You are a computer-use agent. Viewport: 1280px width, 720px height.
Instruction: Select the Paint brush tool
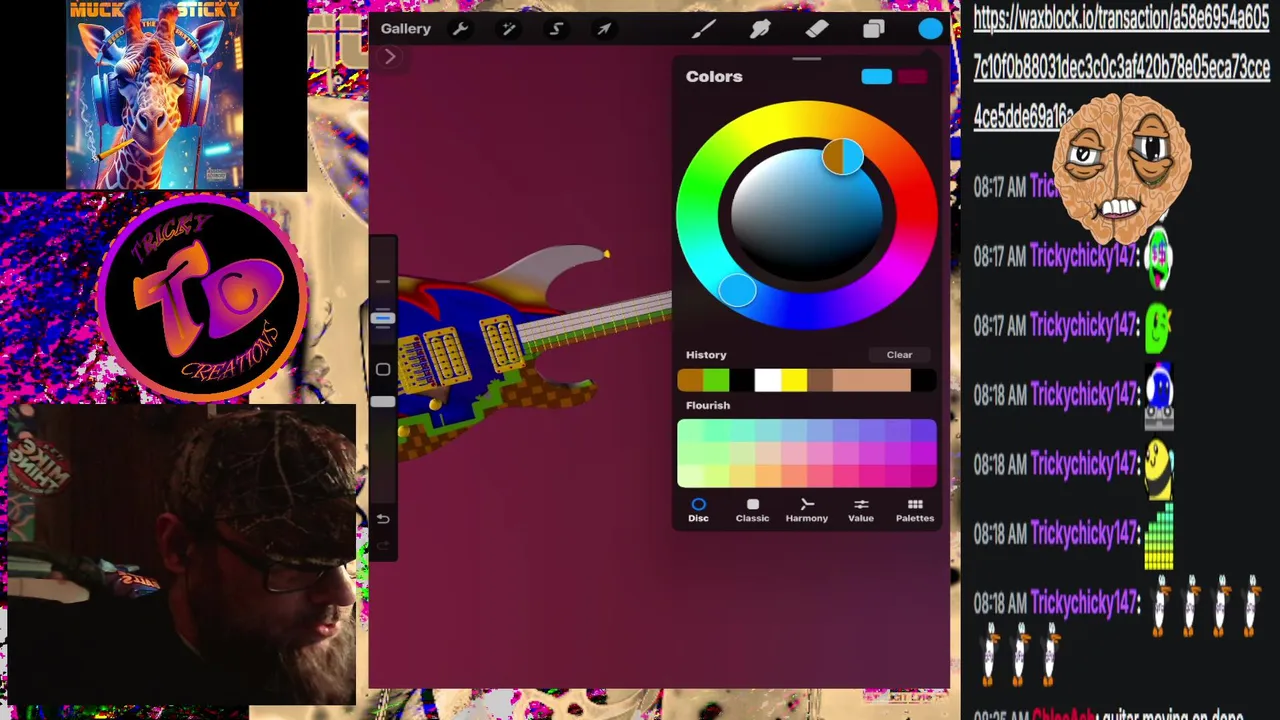[703, 29]
